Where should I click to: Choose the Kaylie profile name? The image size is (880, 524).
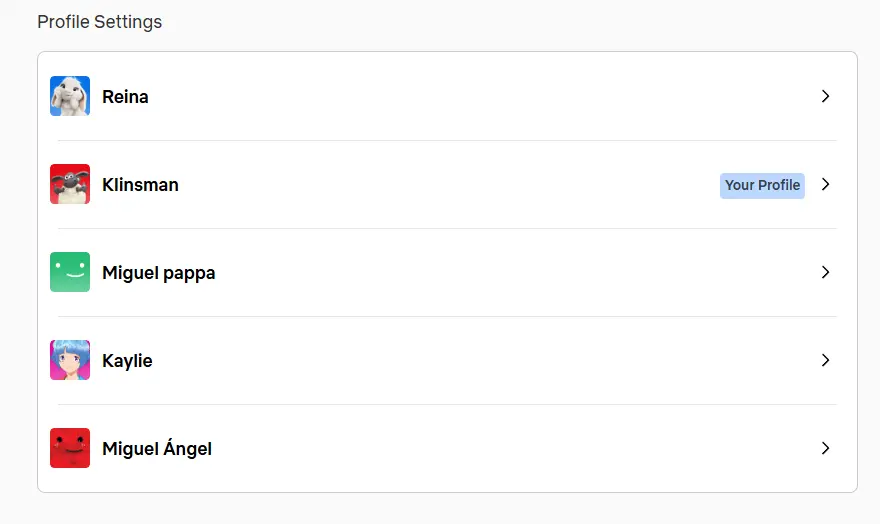[127, 361]
